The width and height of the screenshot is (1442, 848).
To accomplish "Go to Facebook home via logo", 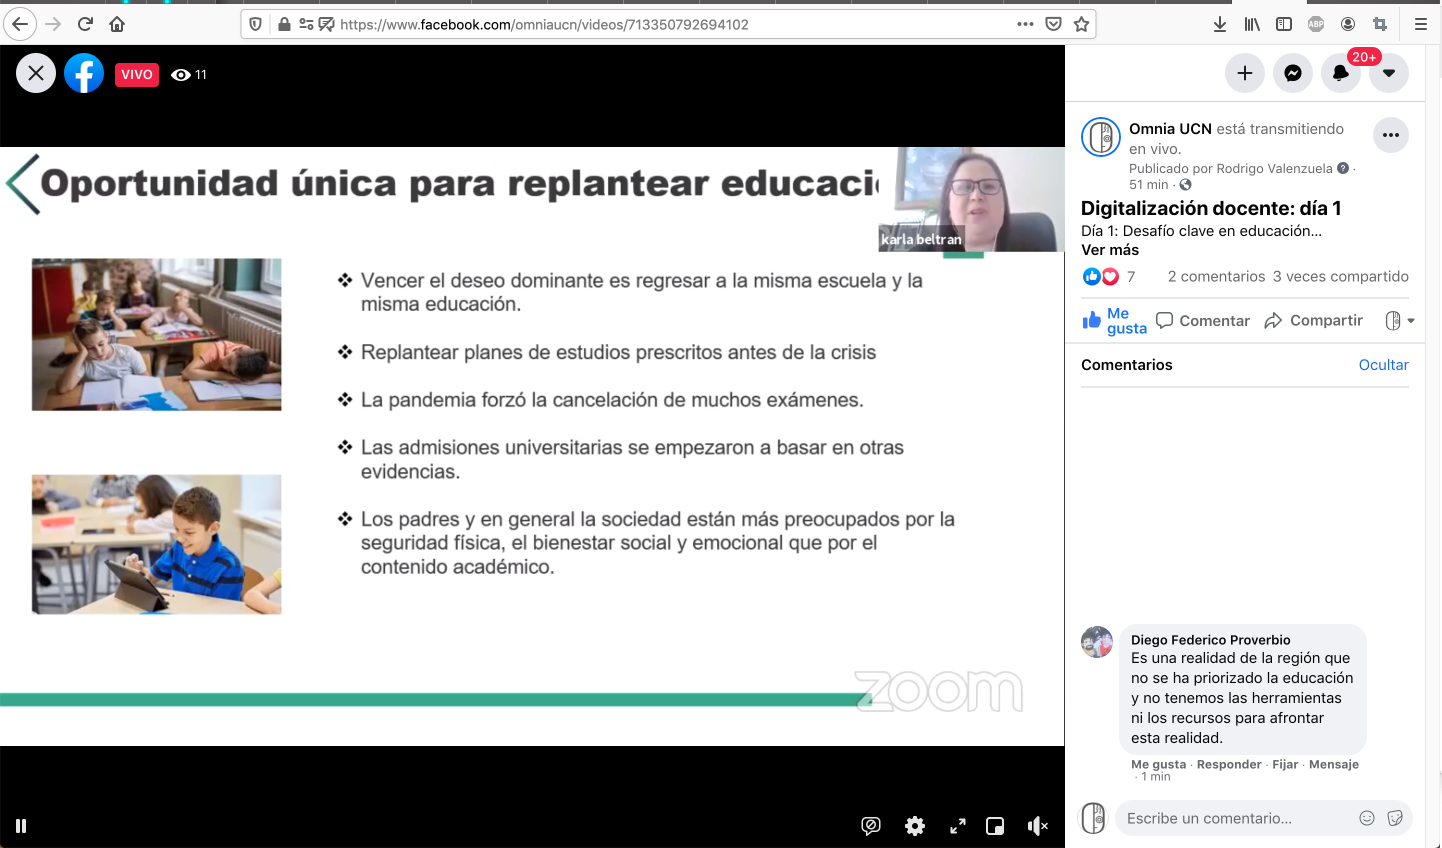I will click(84, 73).
